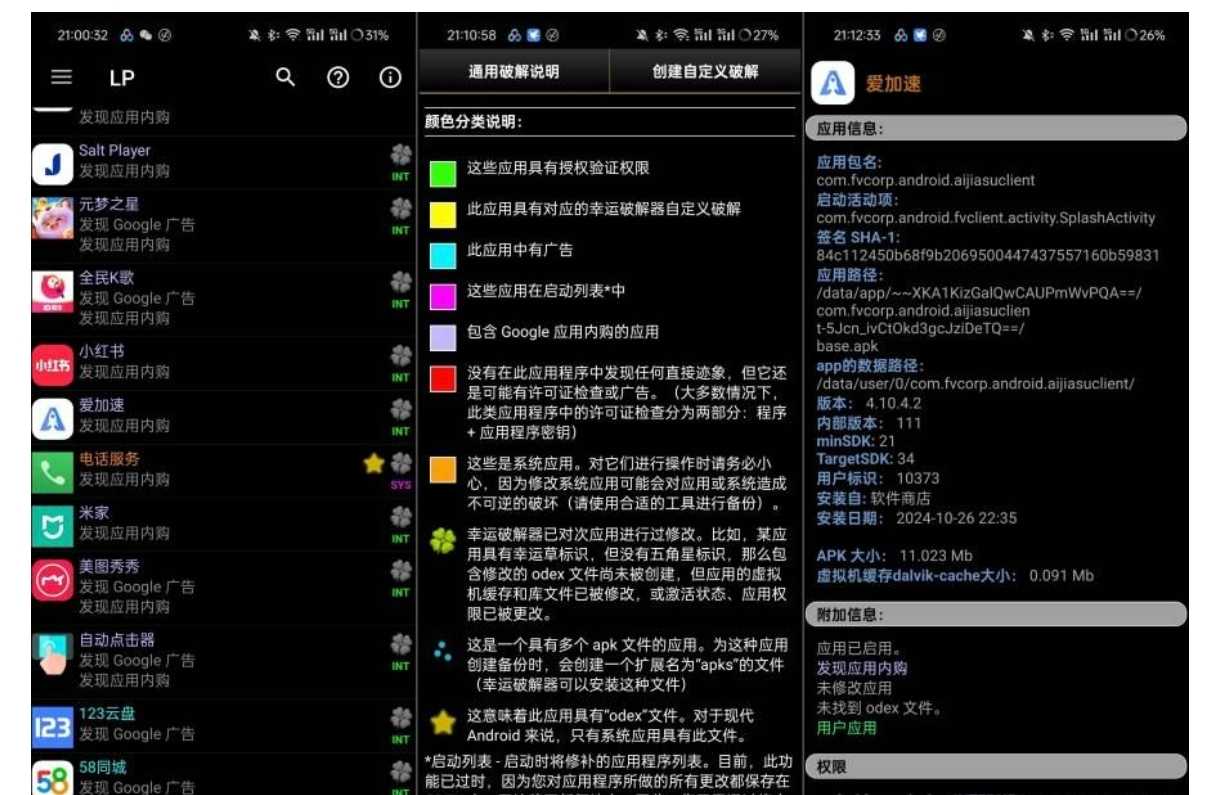Select the Salt Player app icon

pos(52,163)
